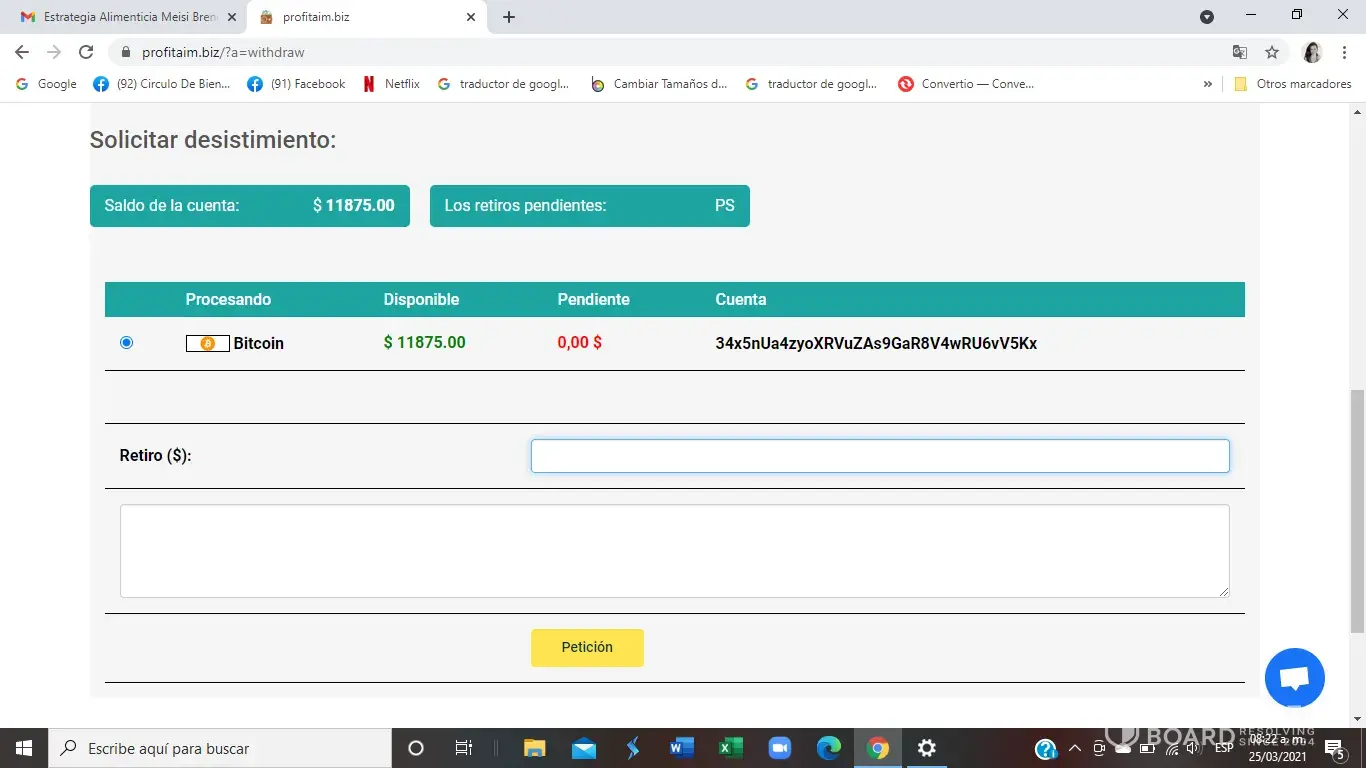Open the Chrome three-dot menu
The height and width of the screenshot is (768, 1366).
[x=1342, y=52]
